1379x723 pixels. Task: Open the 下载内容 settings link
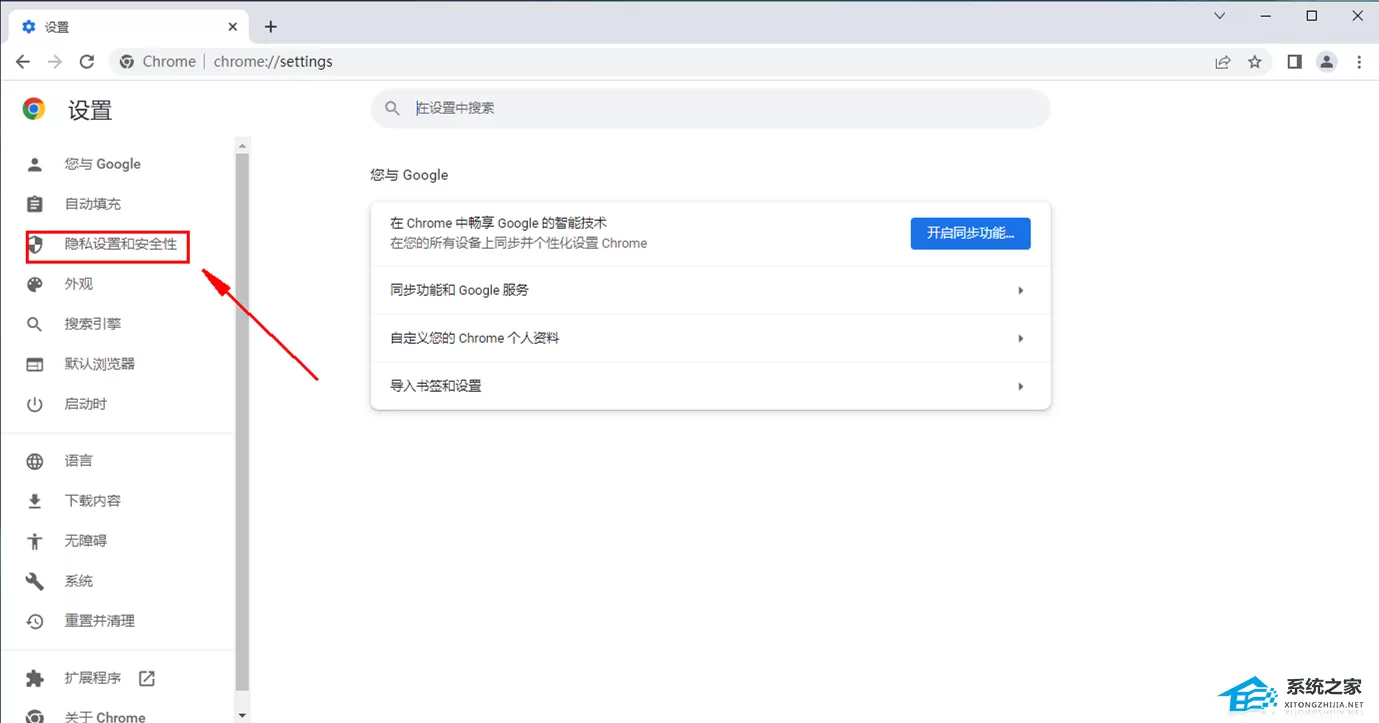tap(93, 501)
